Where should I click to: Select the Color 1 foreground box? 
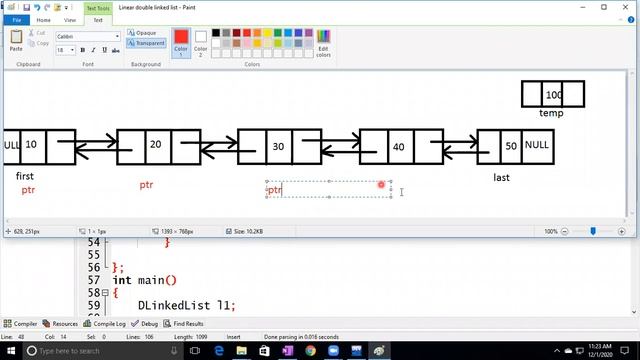181,42
